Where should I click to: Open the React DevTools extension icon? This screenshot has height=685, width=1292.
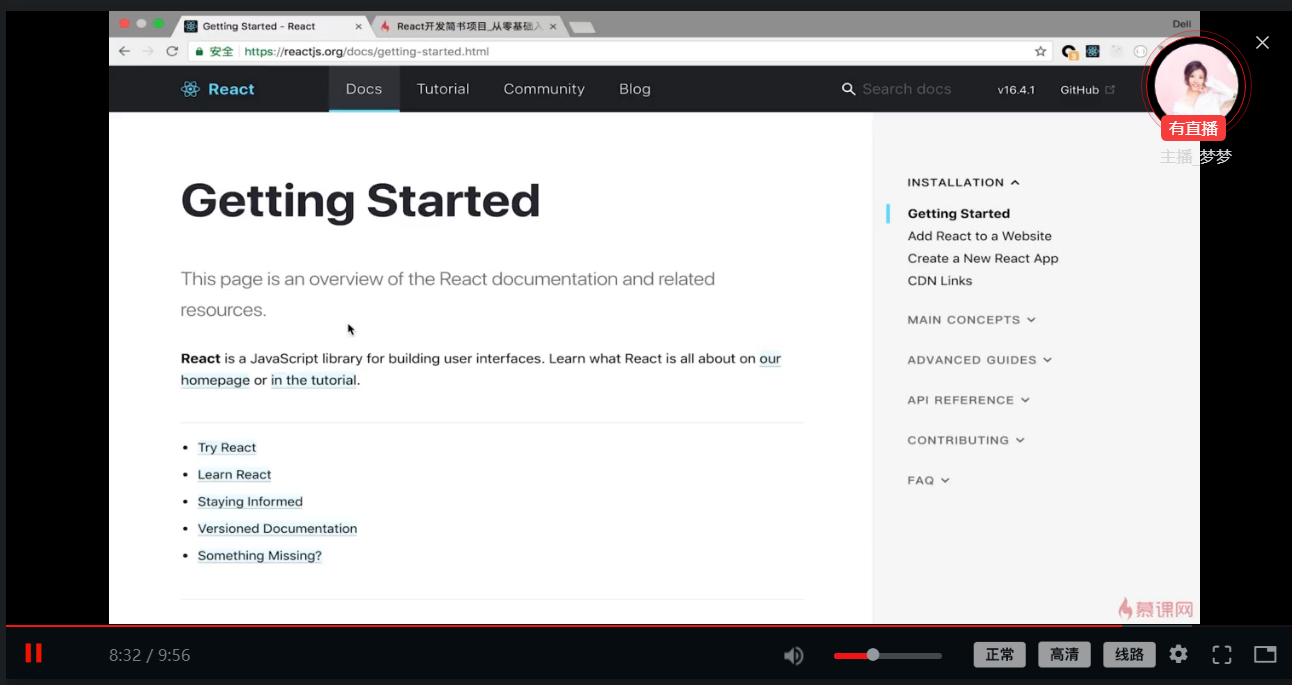(1092, 50)
